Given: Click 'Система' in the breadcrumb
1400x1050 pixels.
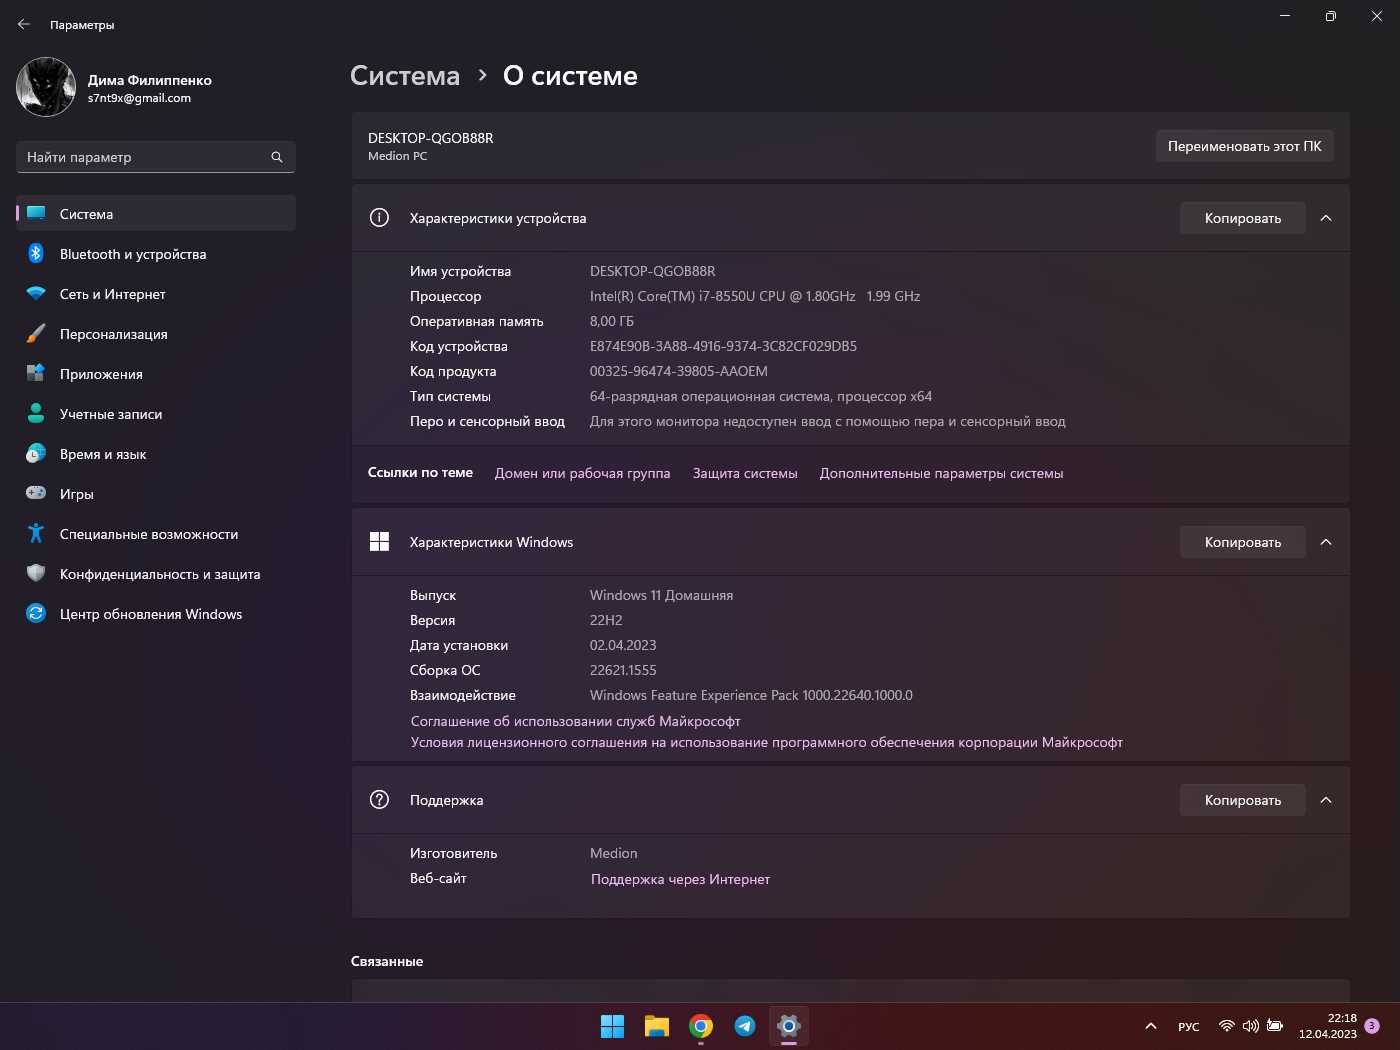Looking at the screenshot, I should pyautogui.click(x=405, y=76).
